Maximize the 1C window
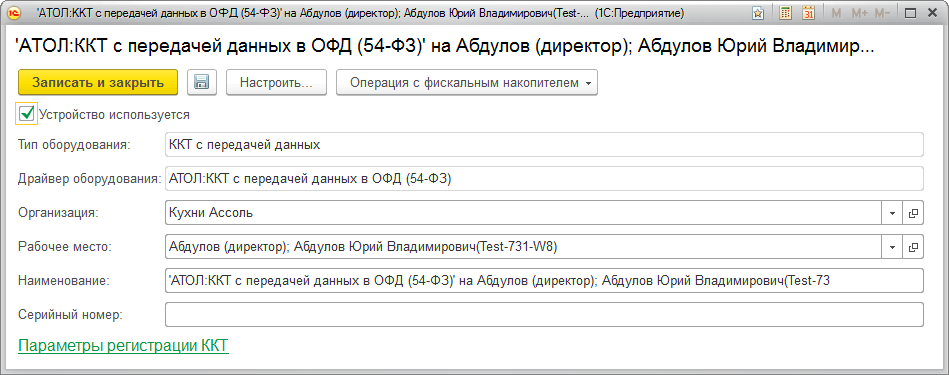Image resolution: width=949 pixels, height=375 pixels. [x=910, y=13]
